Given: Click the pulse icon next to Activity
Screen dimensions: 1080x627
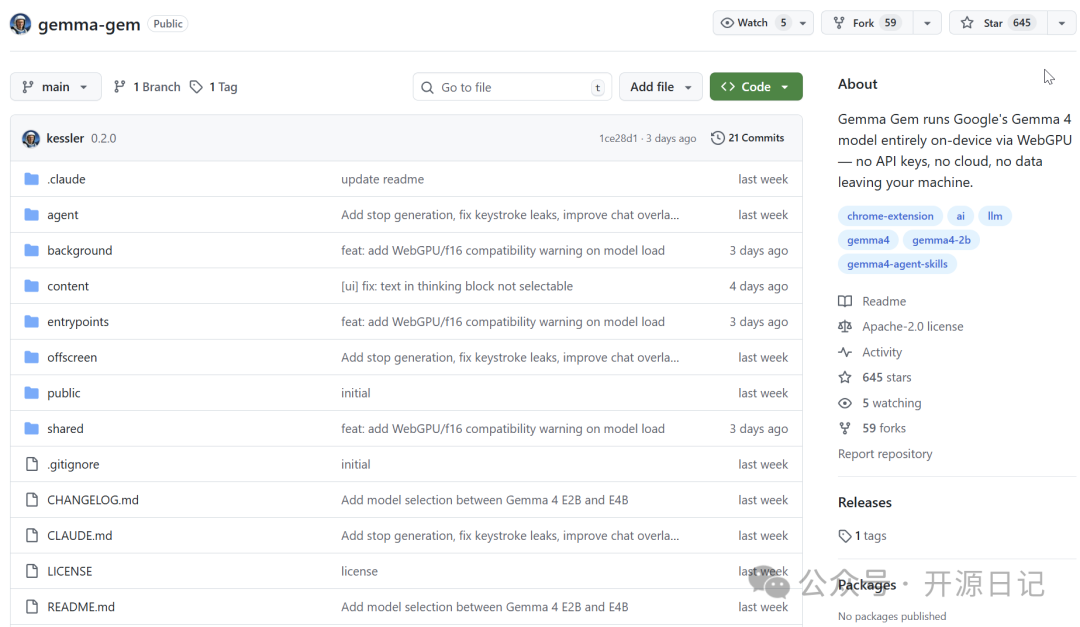Looking at the screenshot, I should (x=845, y=352).
